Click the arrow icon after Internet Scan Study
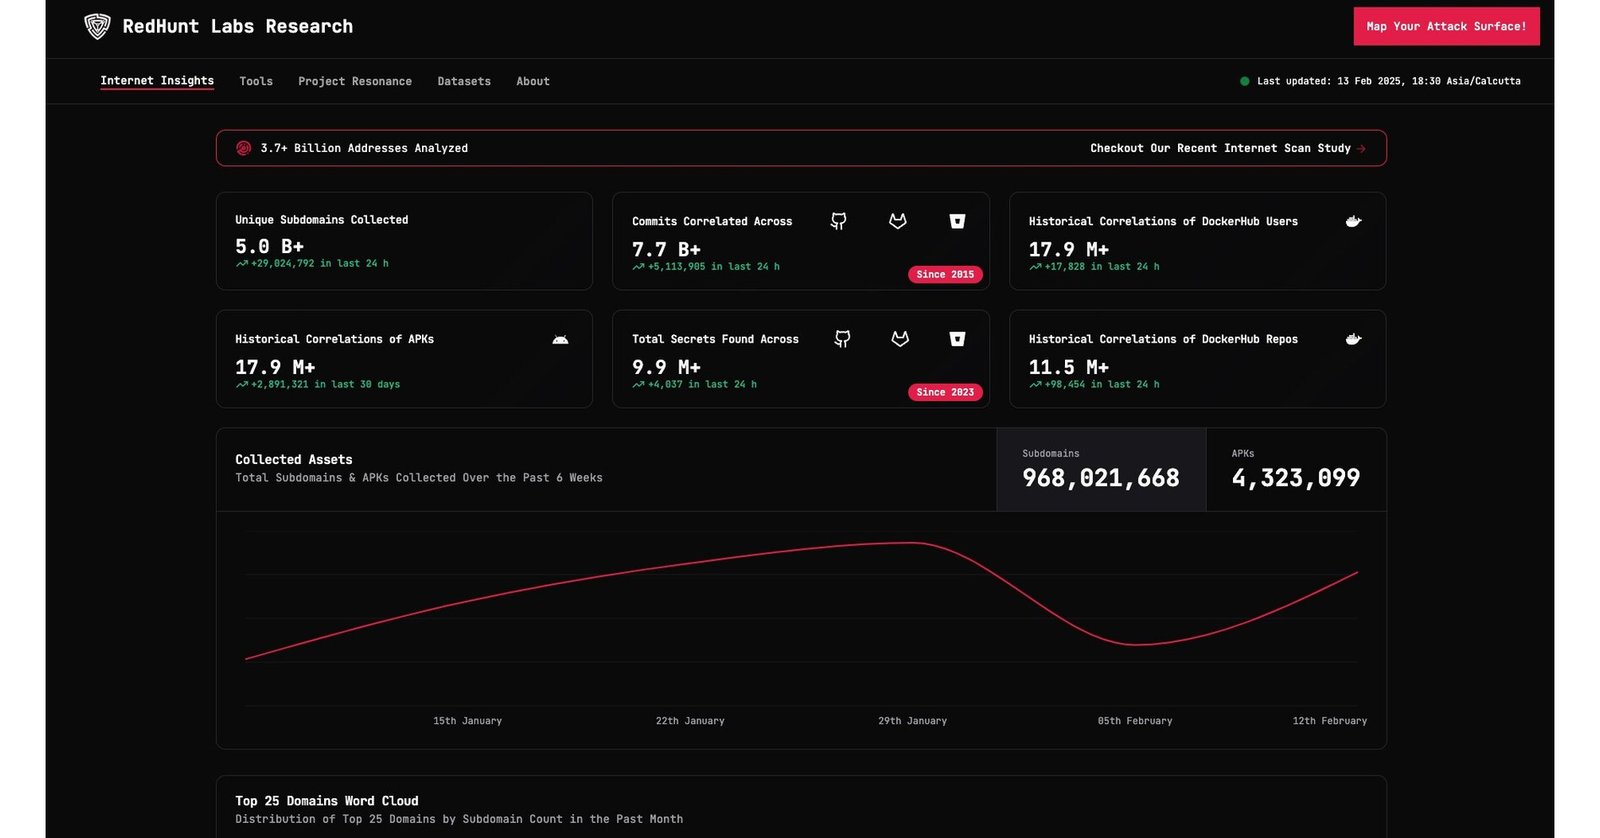The image size is (1600, 838). [x=1361, y=148]
